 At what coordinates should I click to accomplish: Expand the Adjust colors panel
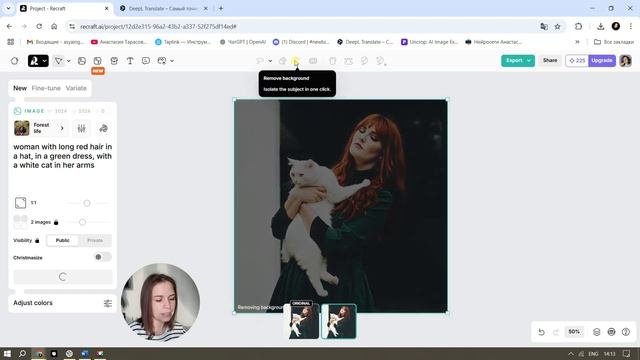pyautogui.click(x=62, y=303)
